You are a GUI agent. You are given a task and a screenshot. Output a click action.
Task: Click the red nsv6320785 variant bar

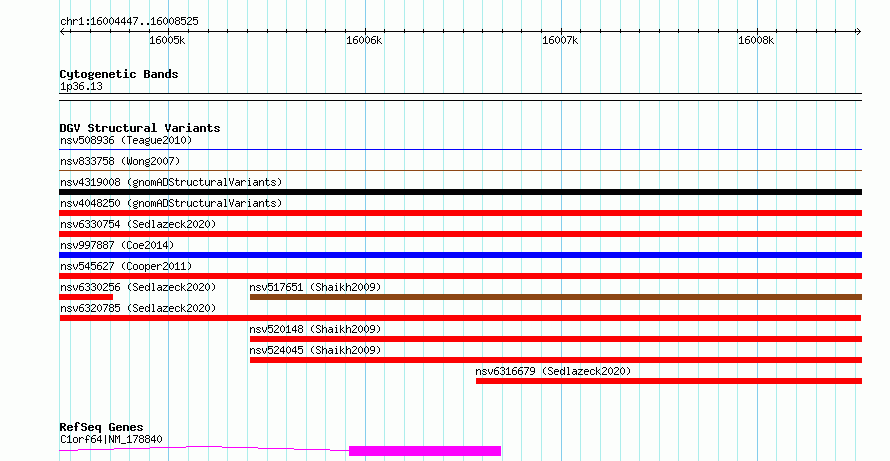click(460, 318)
